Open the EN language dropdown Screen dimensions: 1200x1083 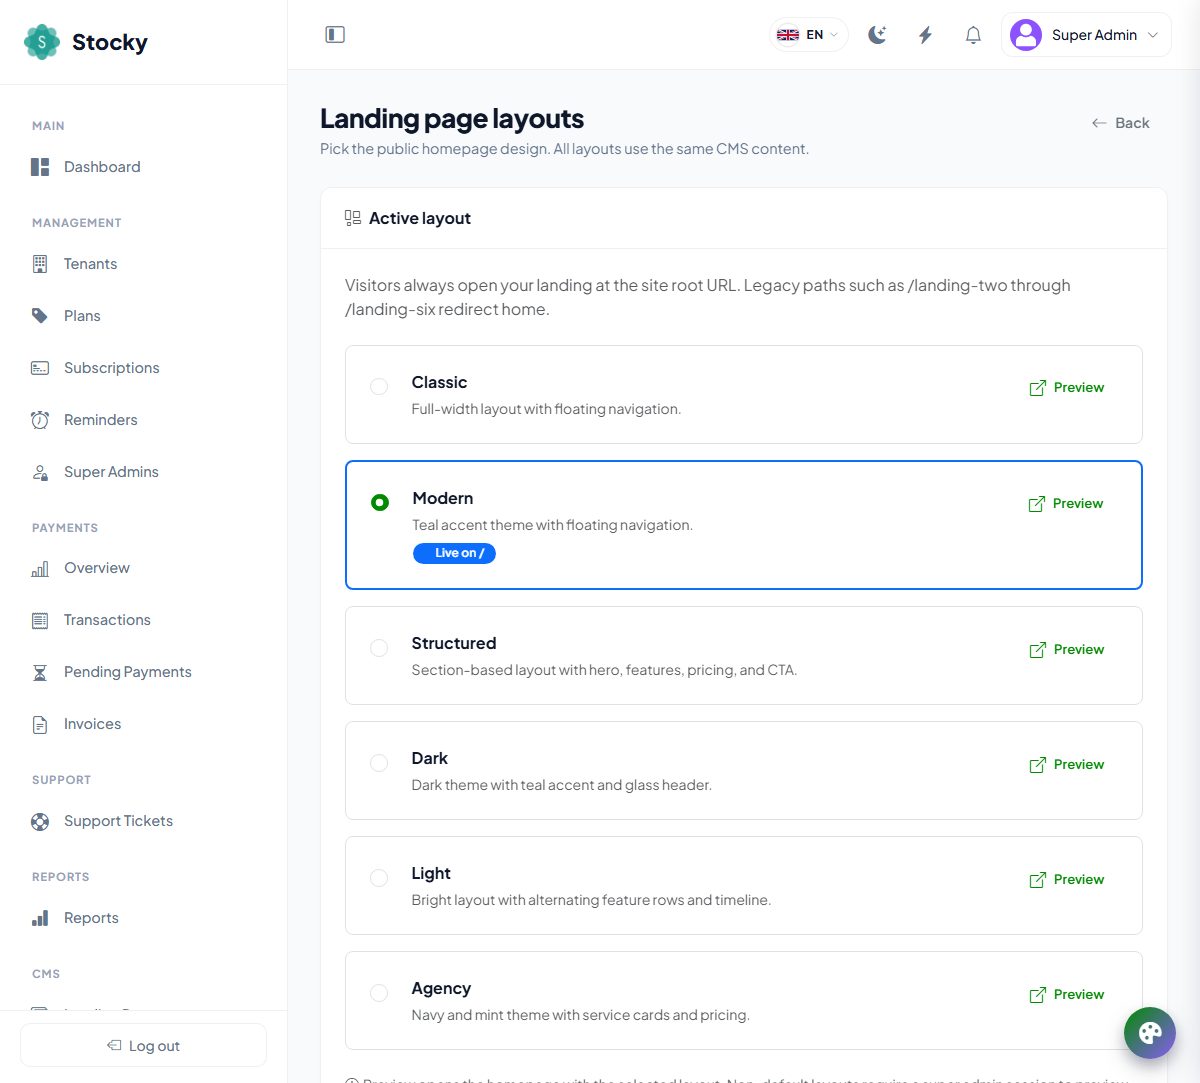809,35
